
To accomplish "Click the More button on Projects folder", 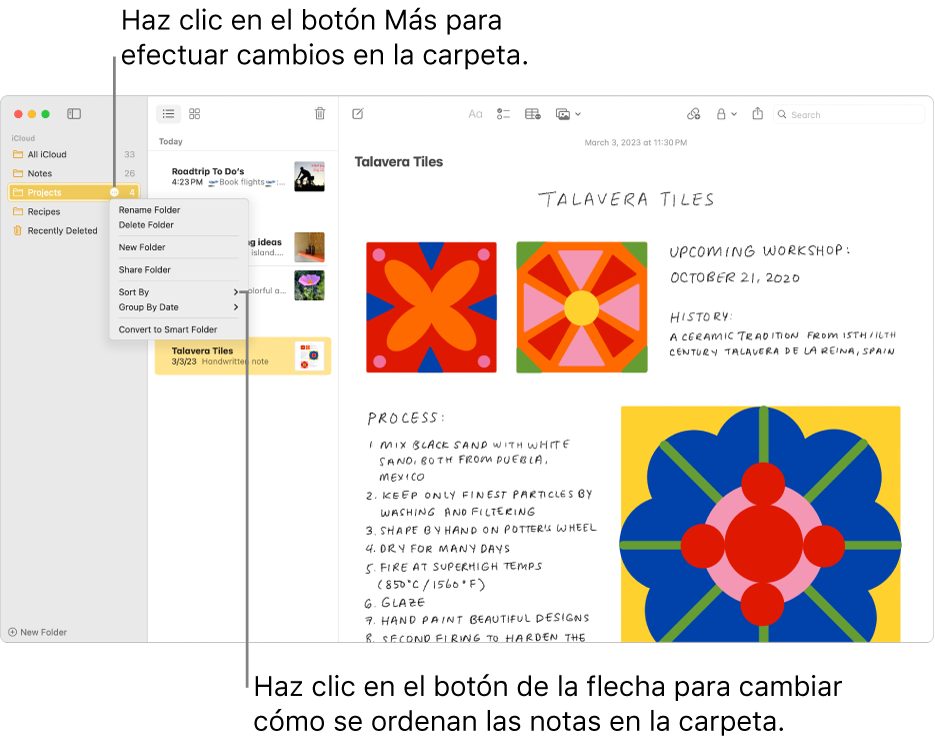I will (x=114, y=192).
